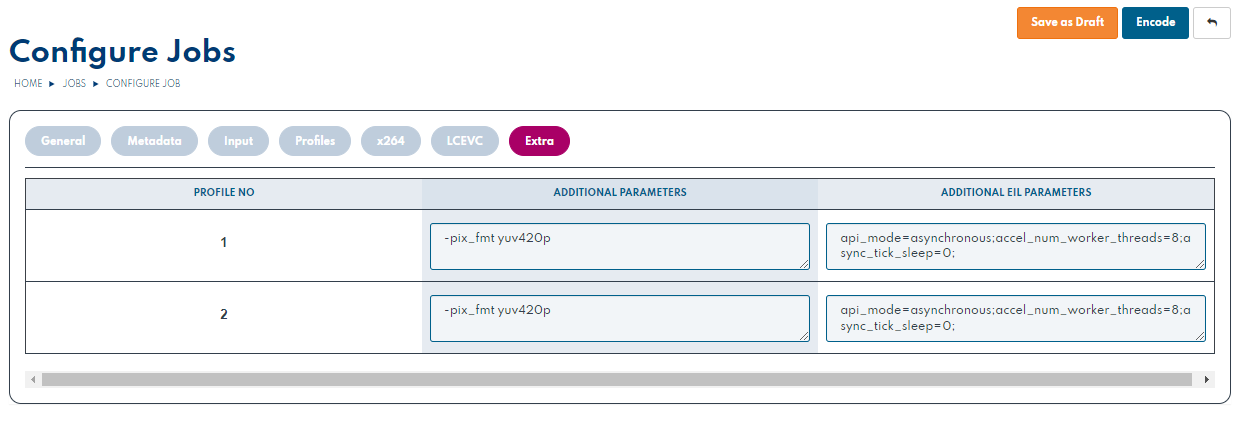The width and height of the screenshot is (1245, 435).
Task: Follow the HOME breadcrumb link
Action: [28, 84]
